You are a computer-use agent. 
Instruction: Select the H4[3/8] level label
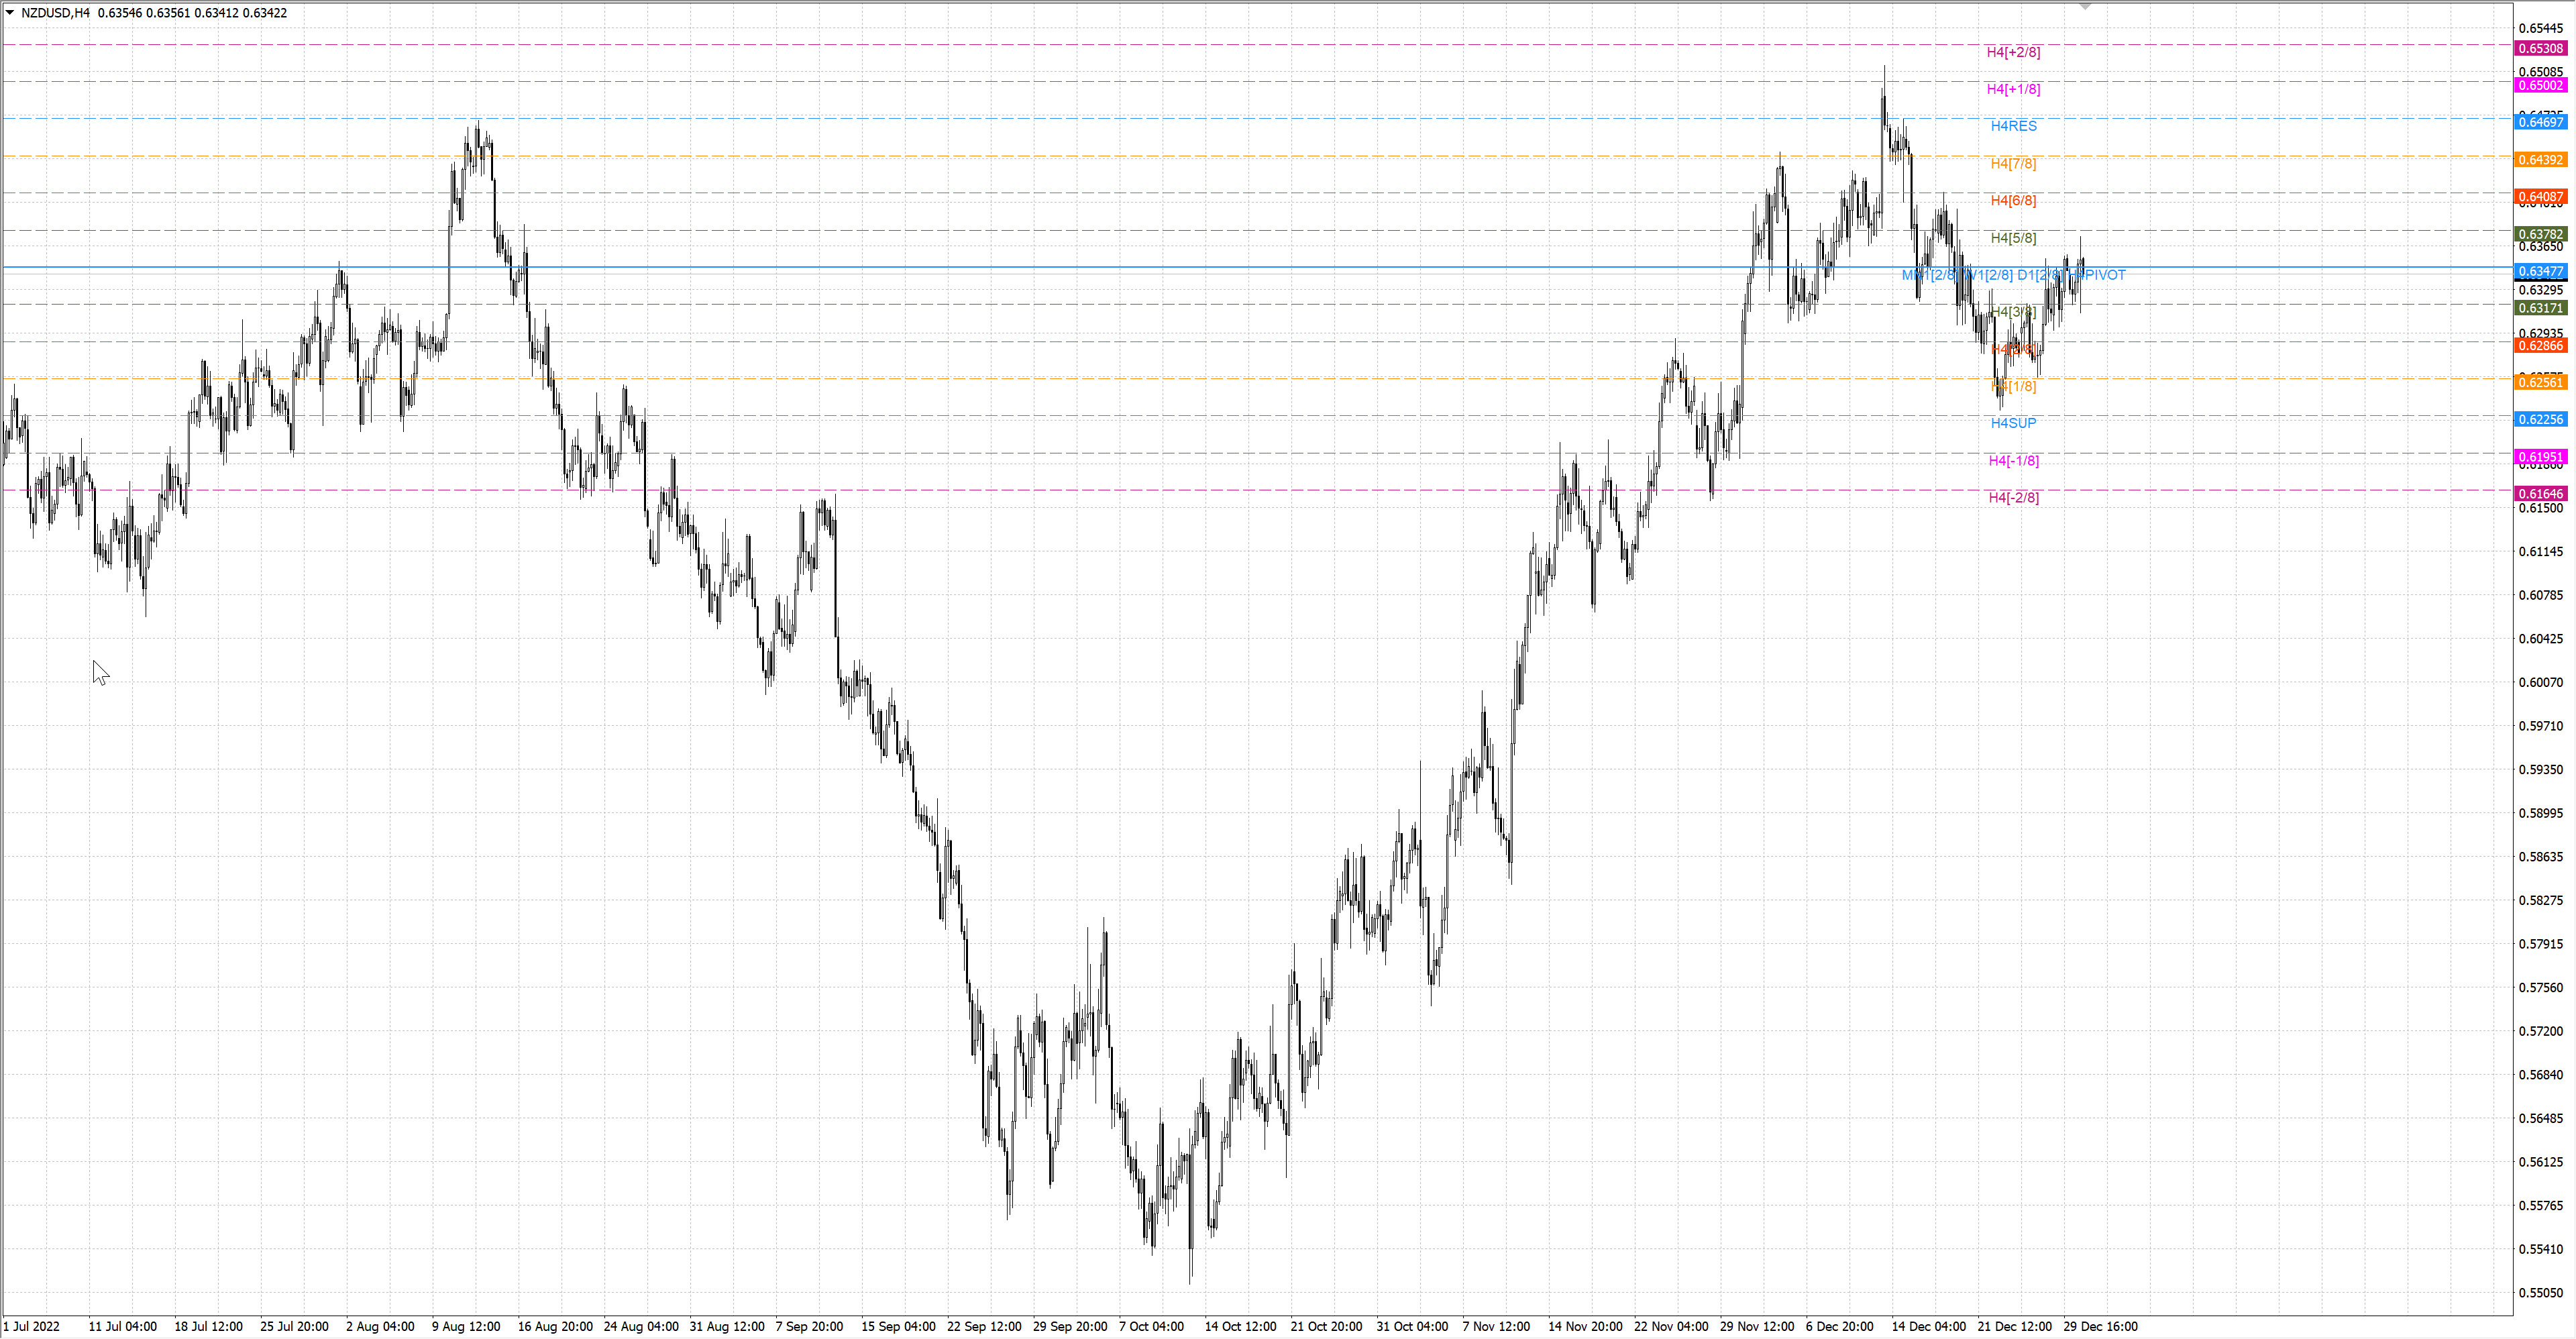tap(2013, 312)
